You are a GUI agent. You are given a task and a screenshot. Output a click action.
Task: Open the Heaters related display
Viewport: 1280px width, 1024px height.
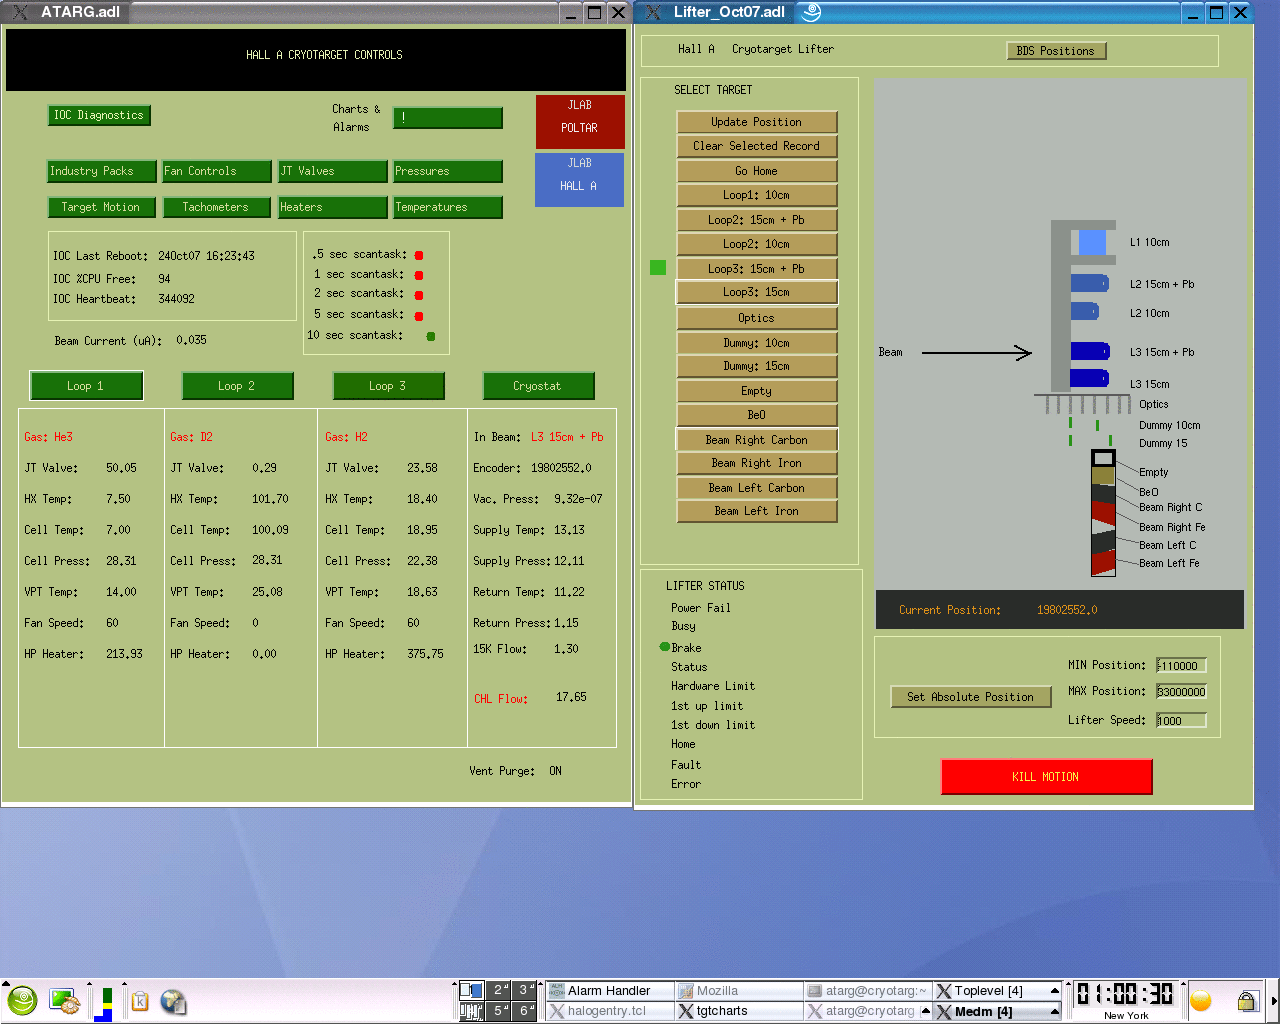tap(332, 207)
